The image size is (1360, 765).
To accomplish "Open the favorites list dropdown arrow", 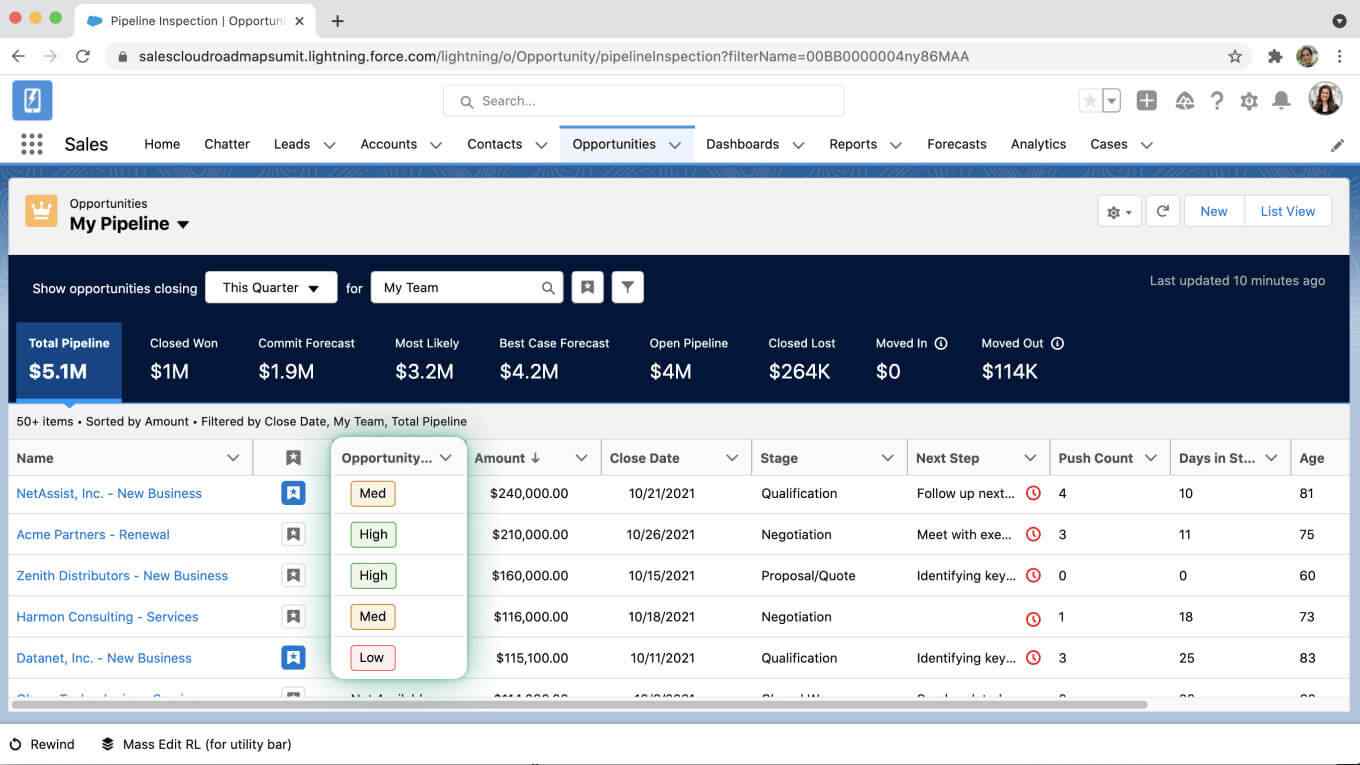I will [x=1112, y=101].
